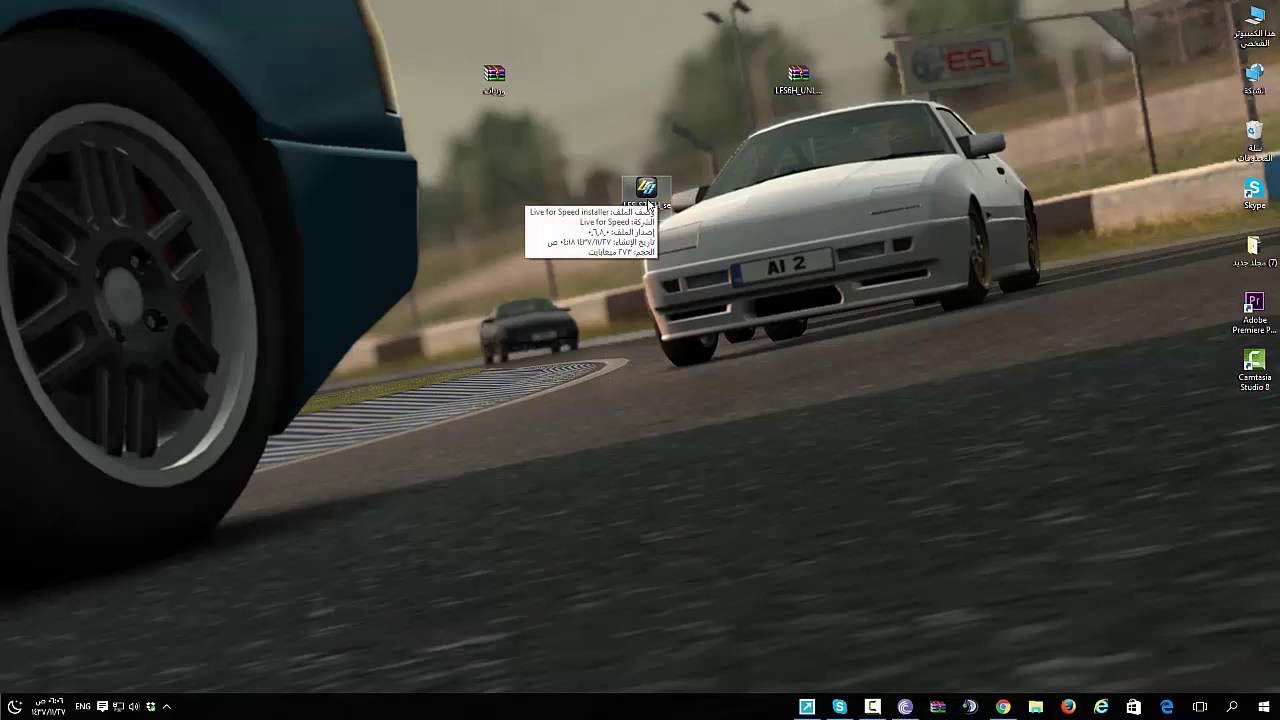1280x720 pixels.
Task: Select the Adobe Premiere Pro desktop shortcut
Action: [x=1254, y=313]
